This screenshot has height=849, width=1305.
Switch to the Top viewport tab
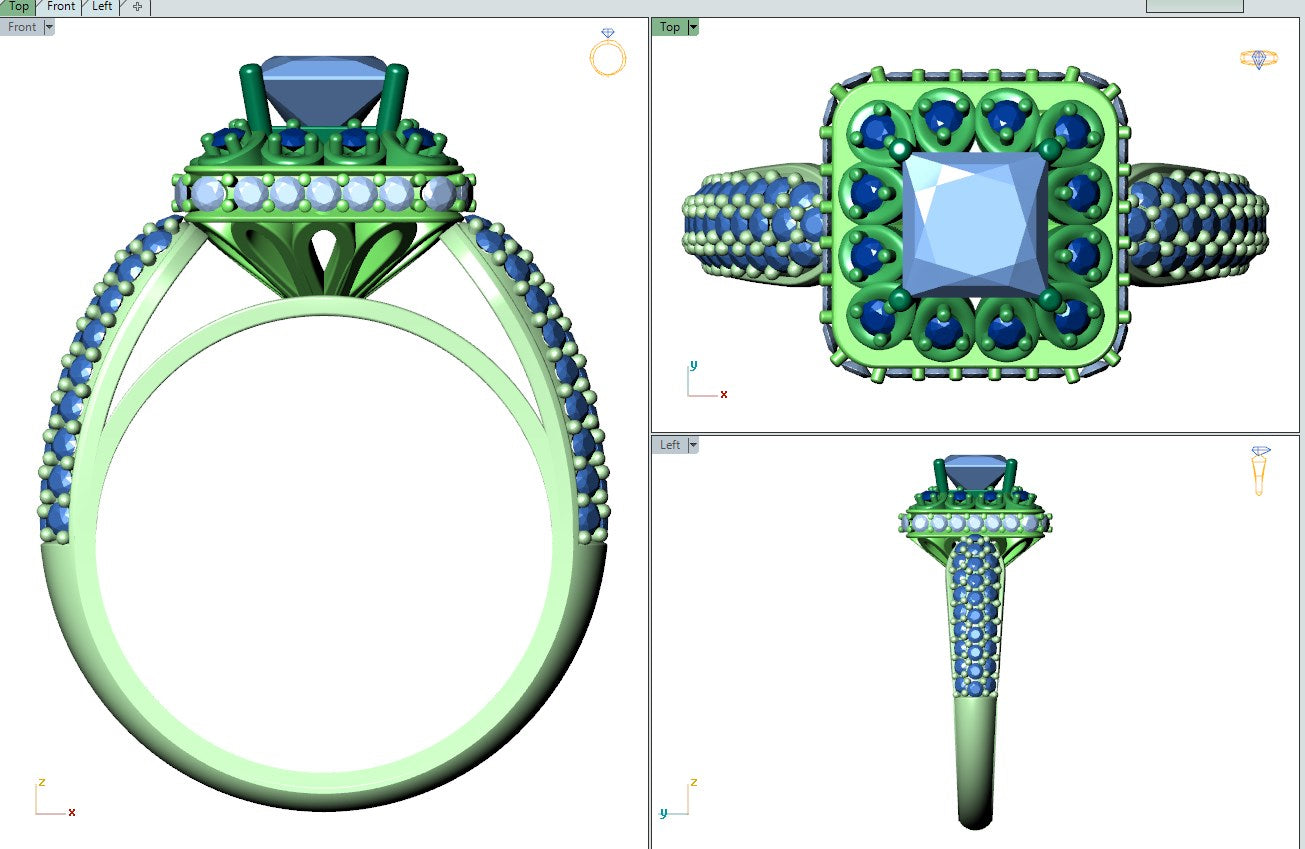coord(18,7)
